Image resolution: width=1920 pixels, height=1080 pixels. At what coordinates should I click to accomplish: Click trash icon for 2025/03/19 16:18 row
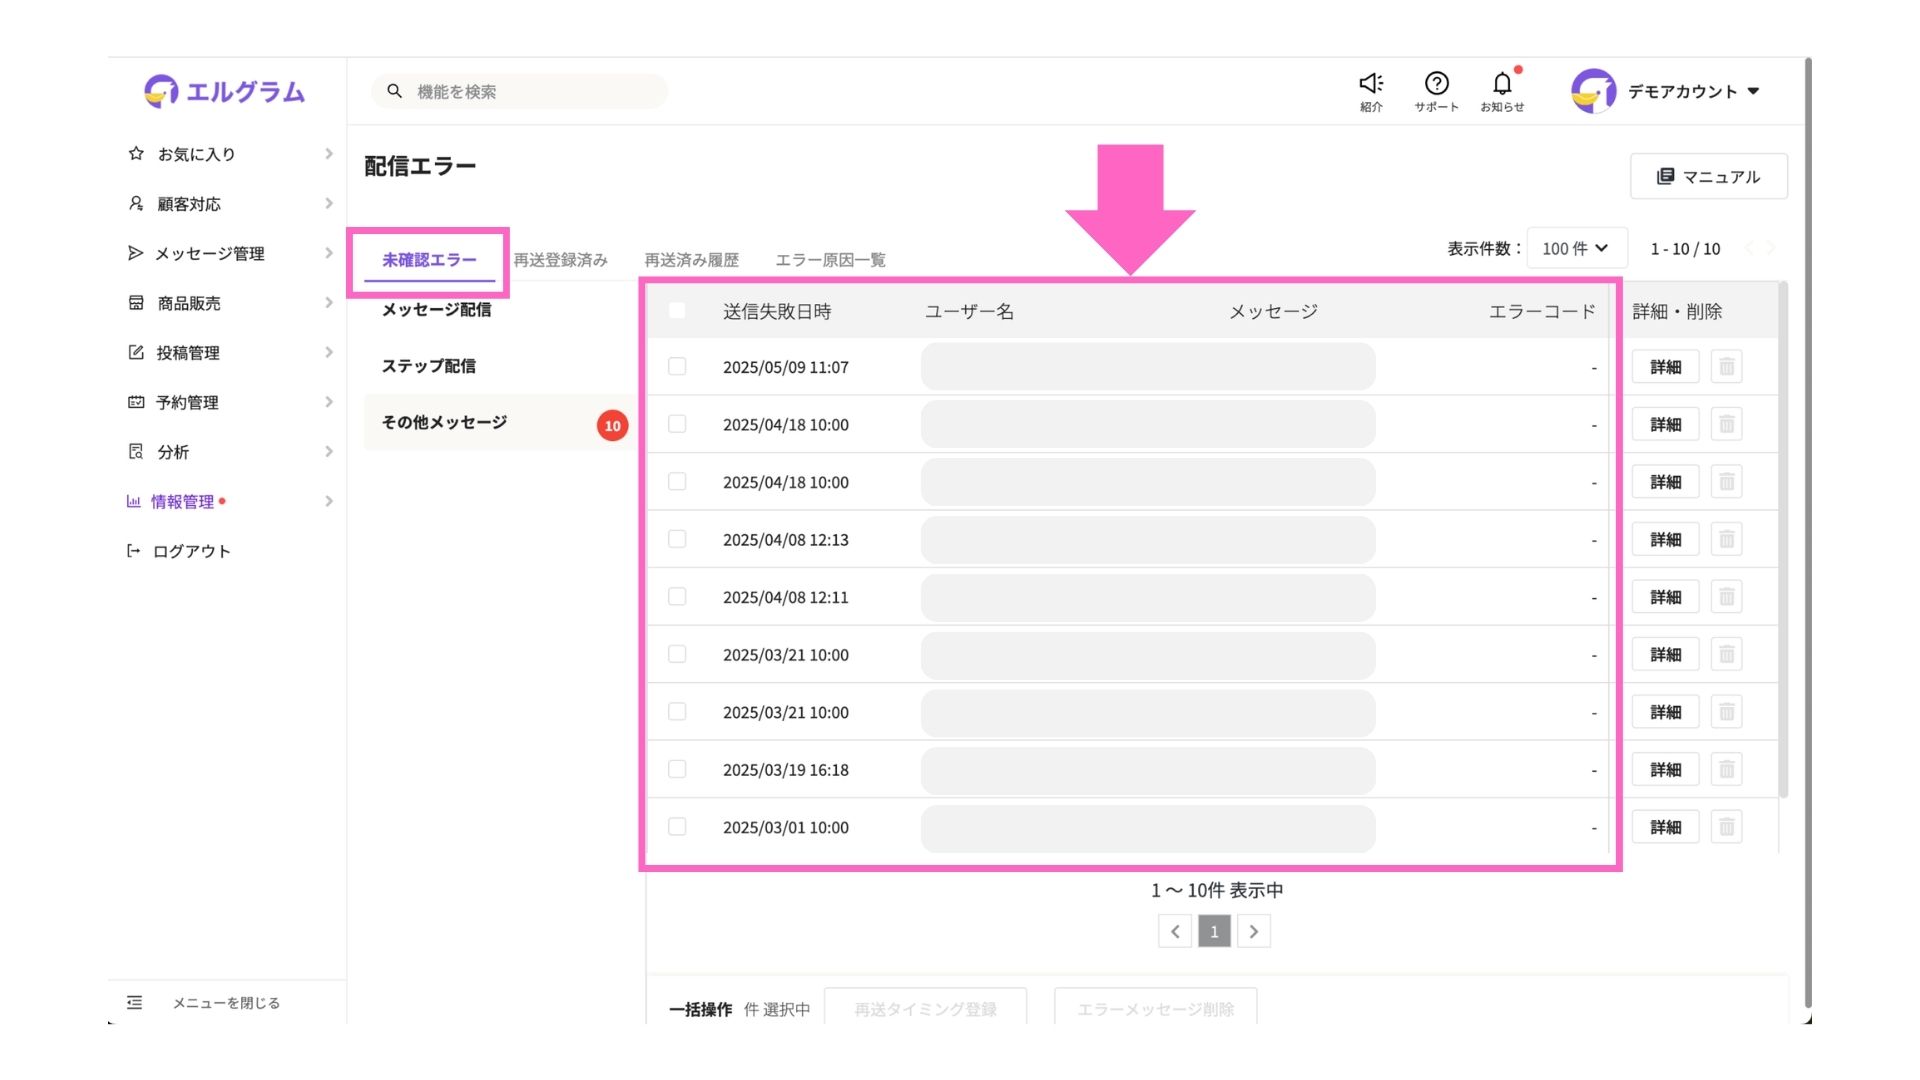click(1726, 770)
